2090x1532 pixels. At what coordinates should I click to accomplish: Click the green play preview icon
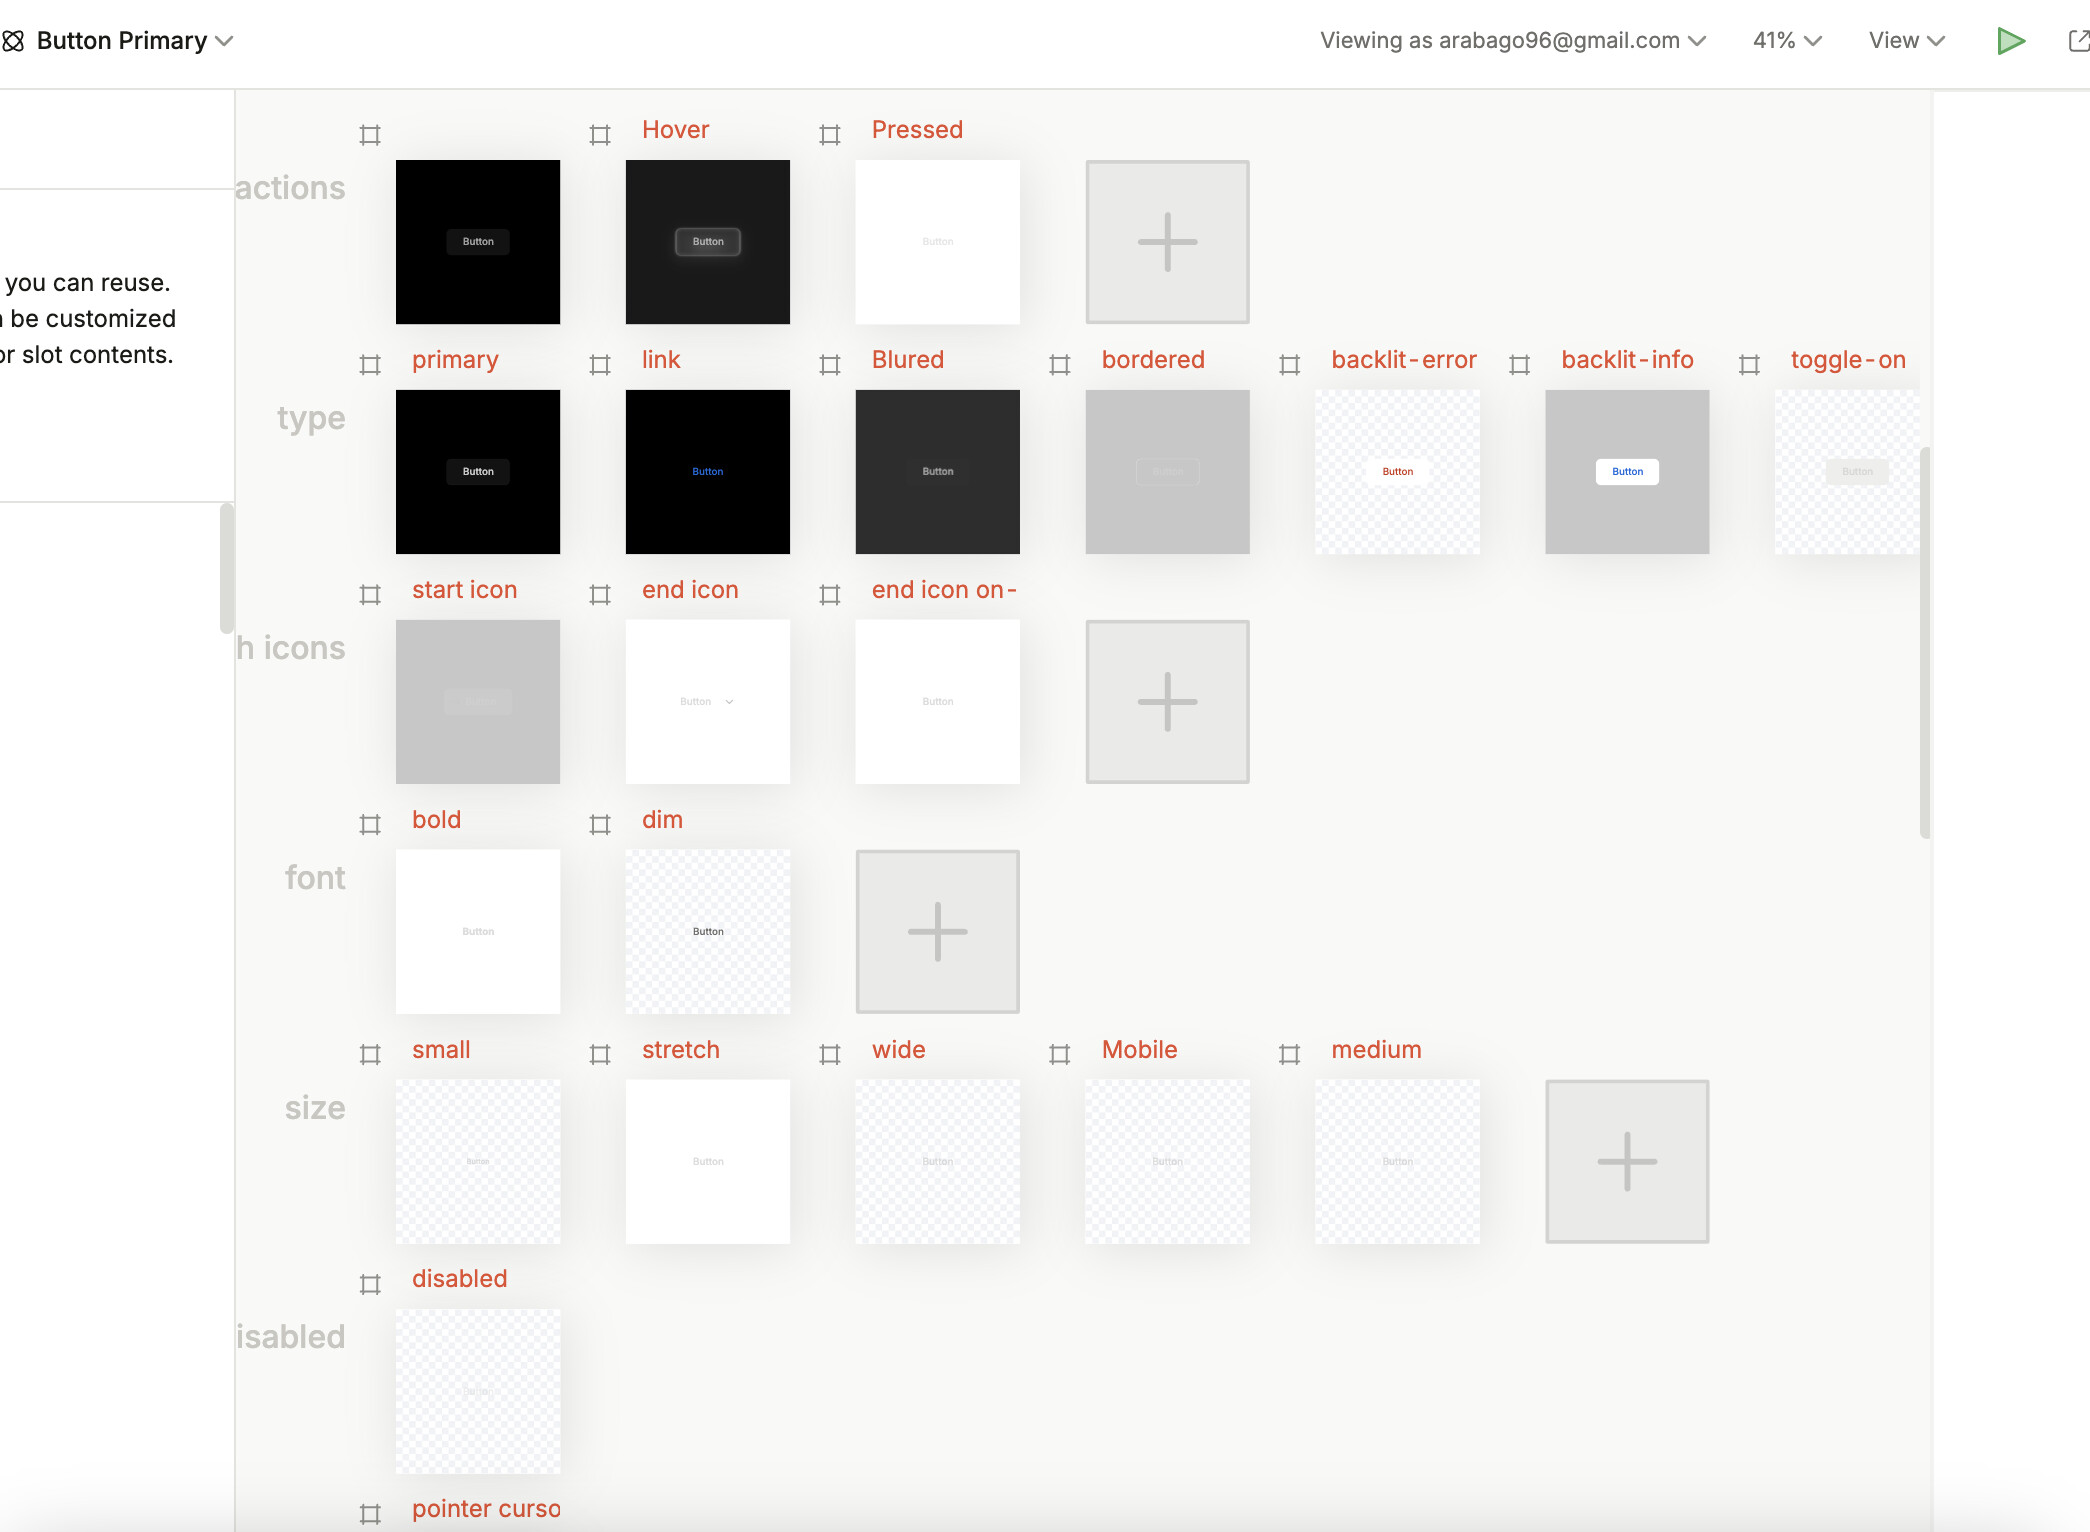point(2010,41)
